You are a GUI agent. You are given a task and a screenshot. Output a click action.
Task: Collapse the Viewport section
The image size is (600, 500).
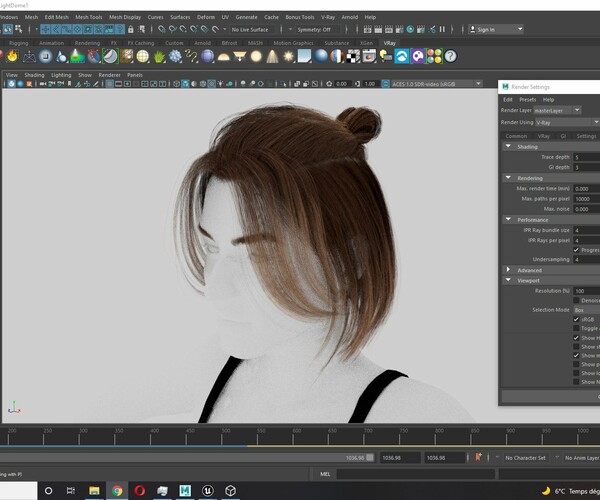(508, 280)
